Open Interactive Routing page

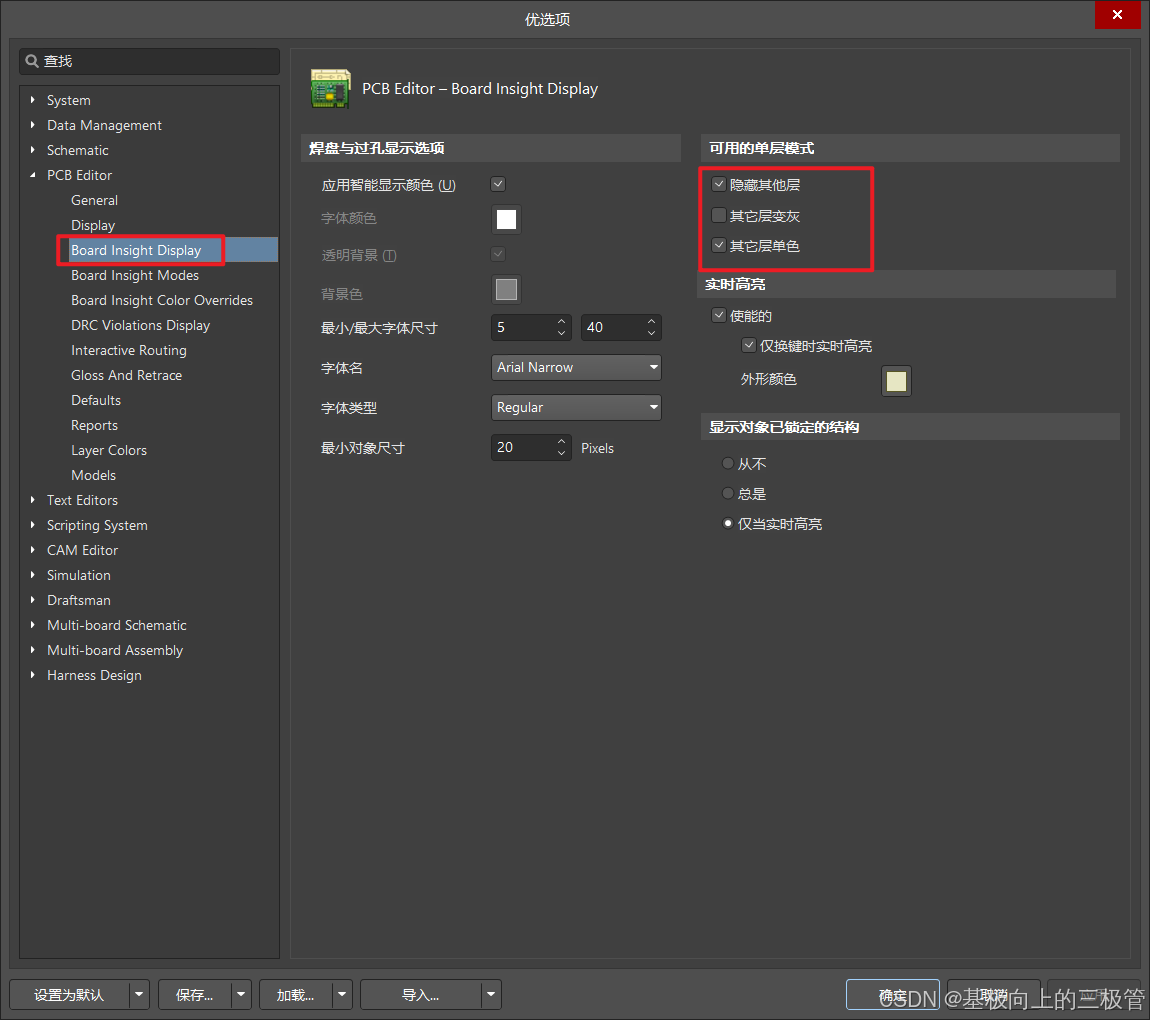point(128,350)
